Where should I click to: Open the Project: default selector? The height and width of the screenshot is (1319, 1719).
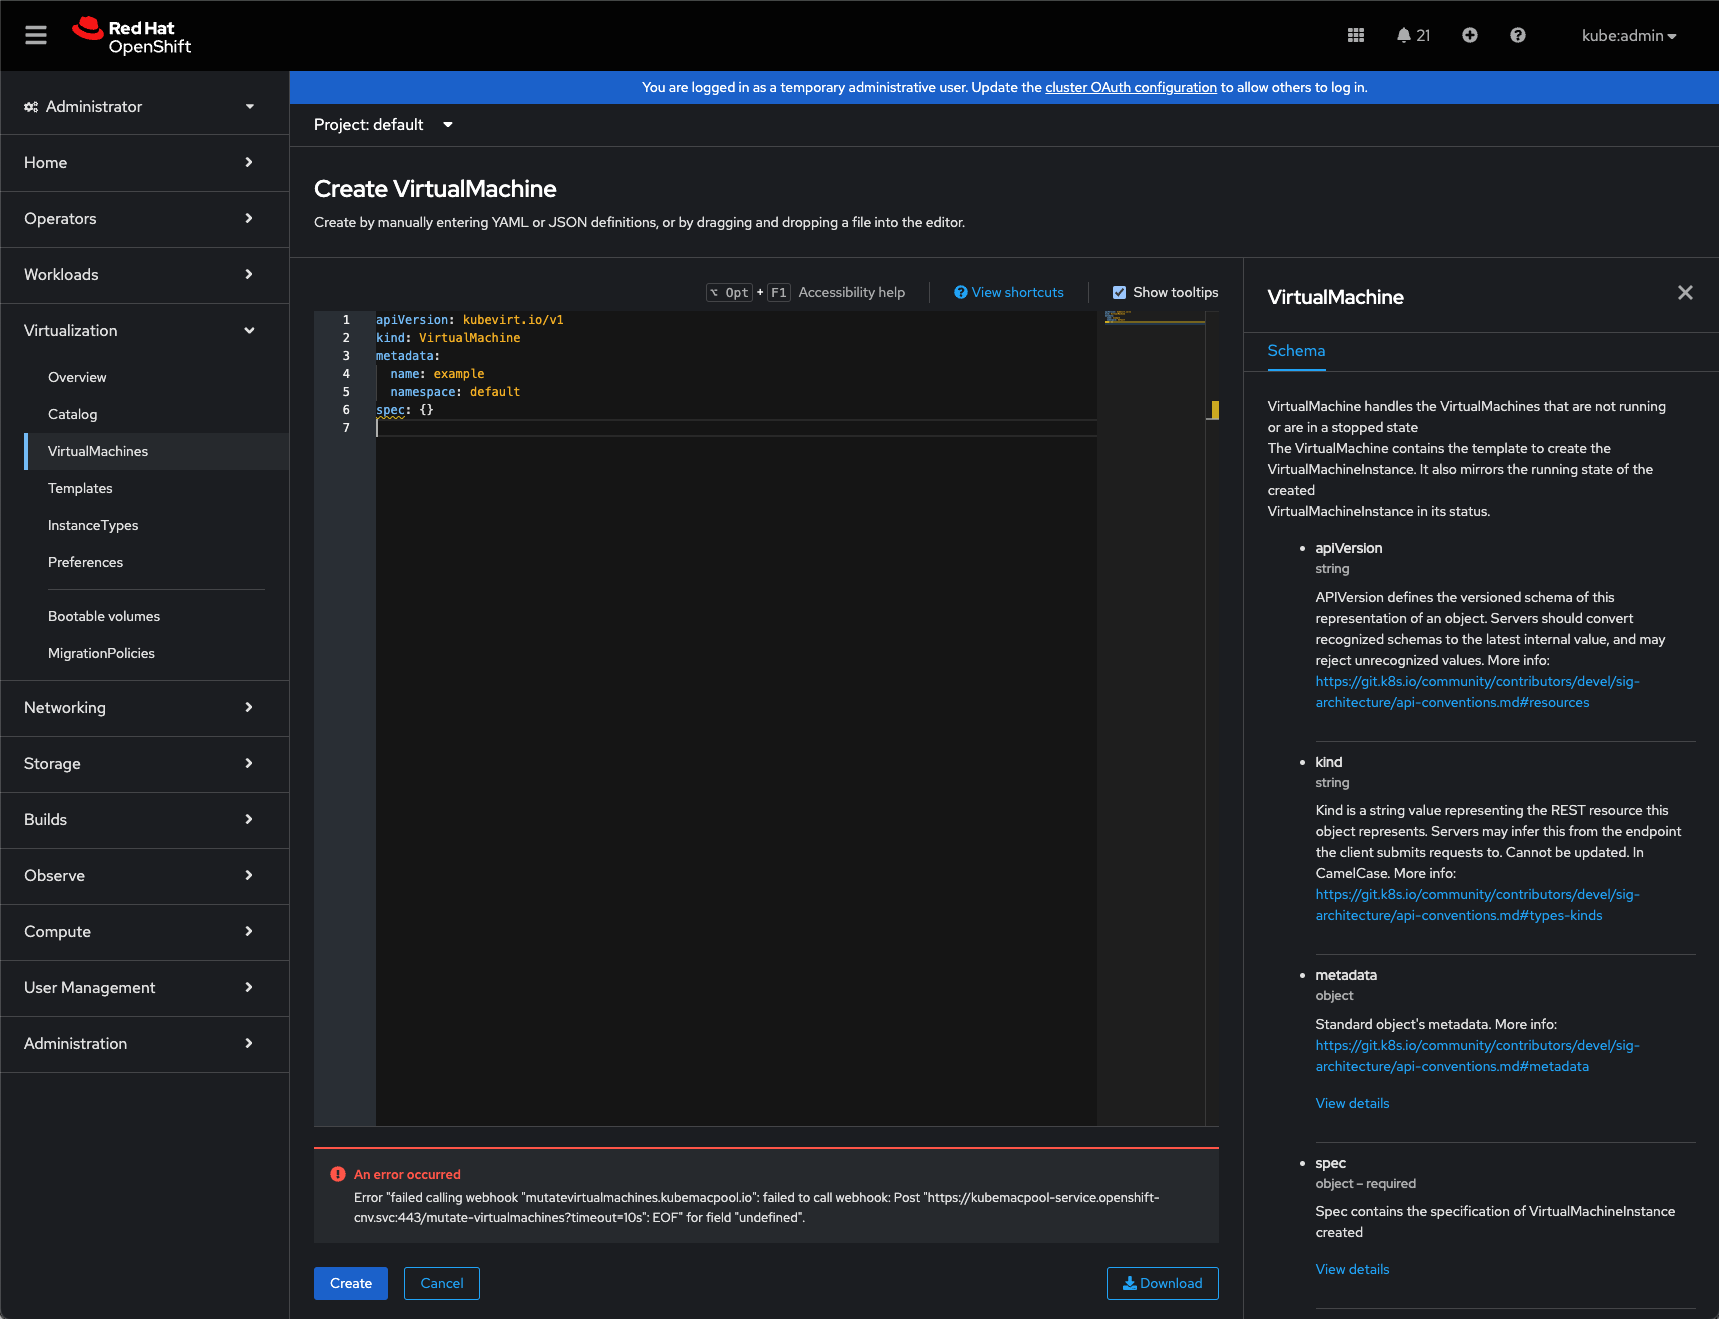[x=384, y=125]
